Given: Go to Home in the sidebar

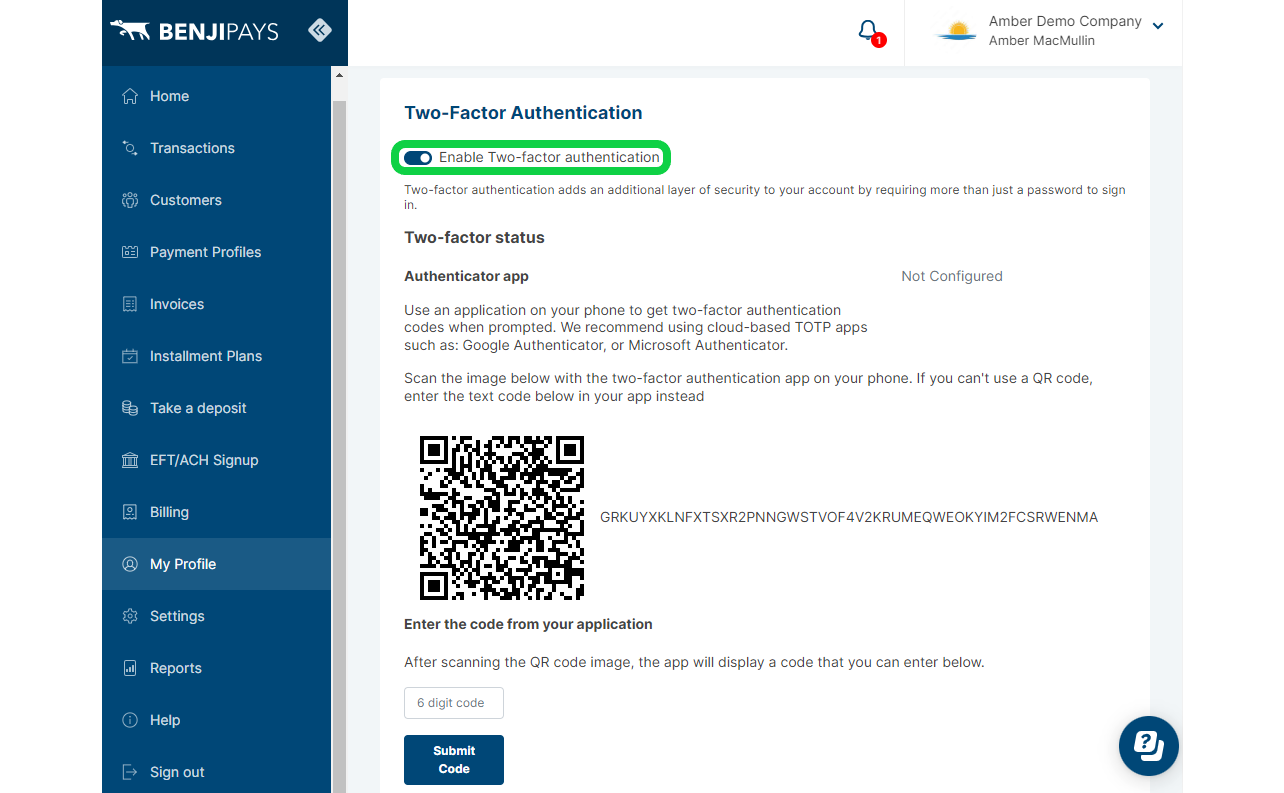Looking at the screenshot, I should [x=216, y=96].
